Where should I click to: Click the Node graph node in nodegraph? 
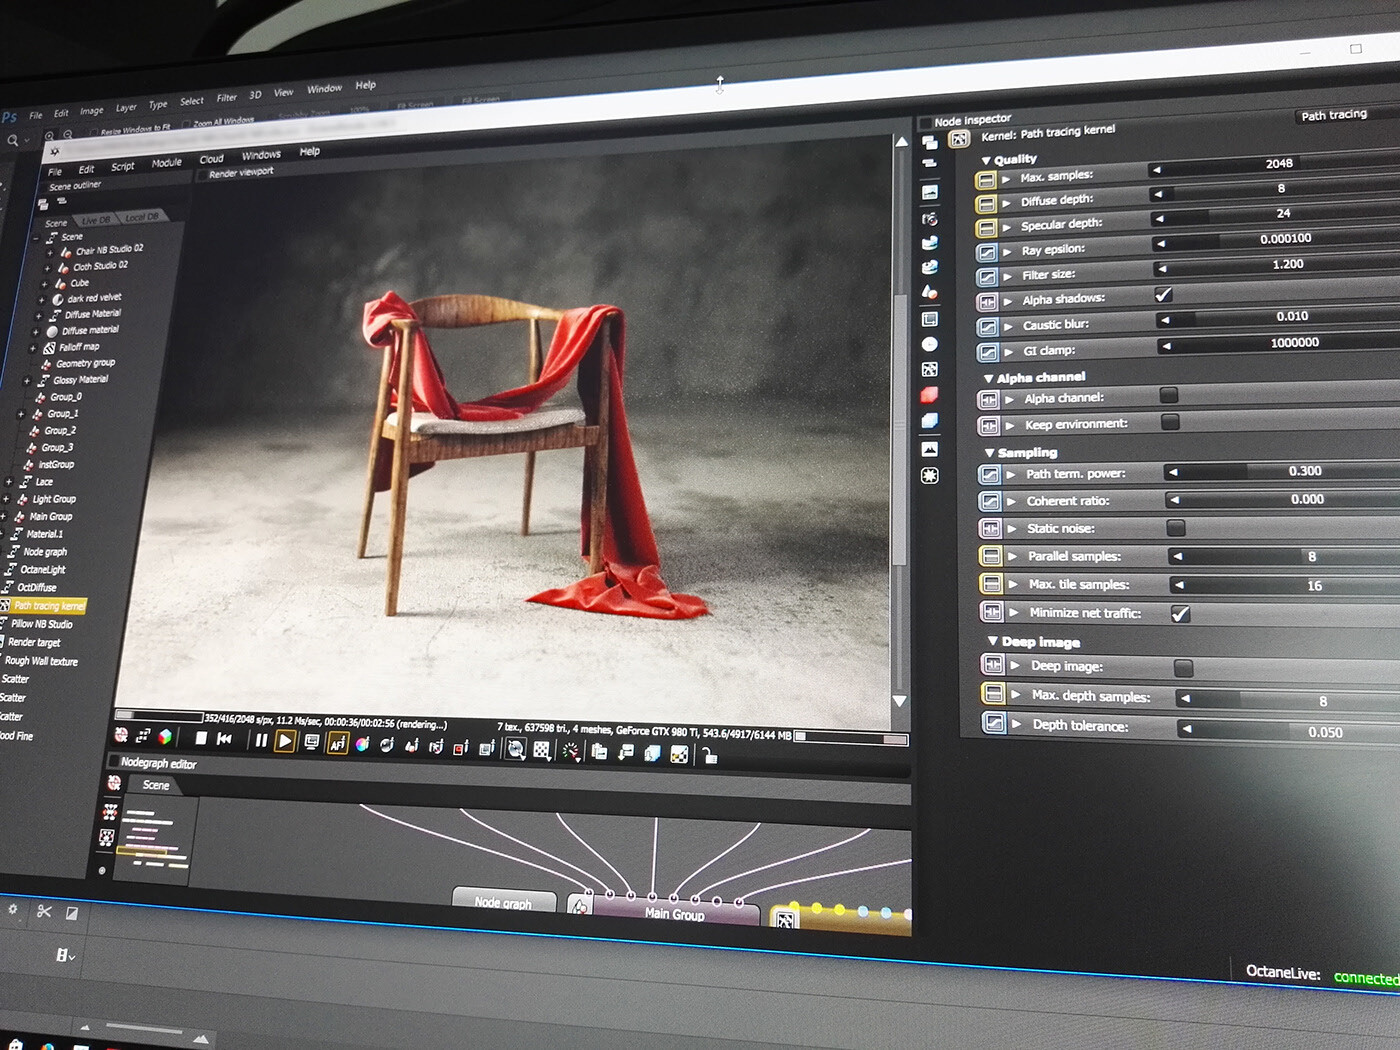click(503, 900)
